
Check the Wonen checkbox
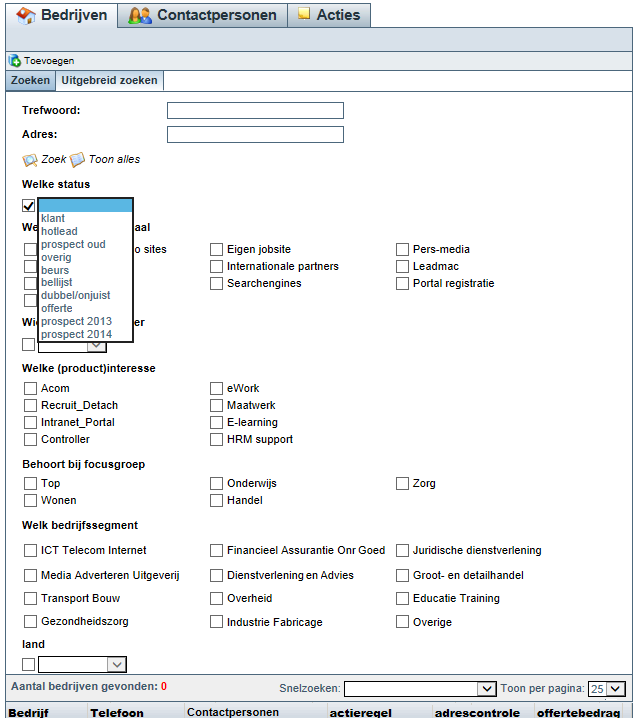click(30, 500)
